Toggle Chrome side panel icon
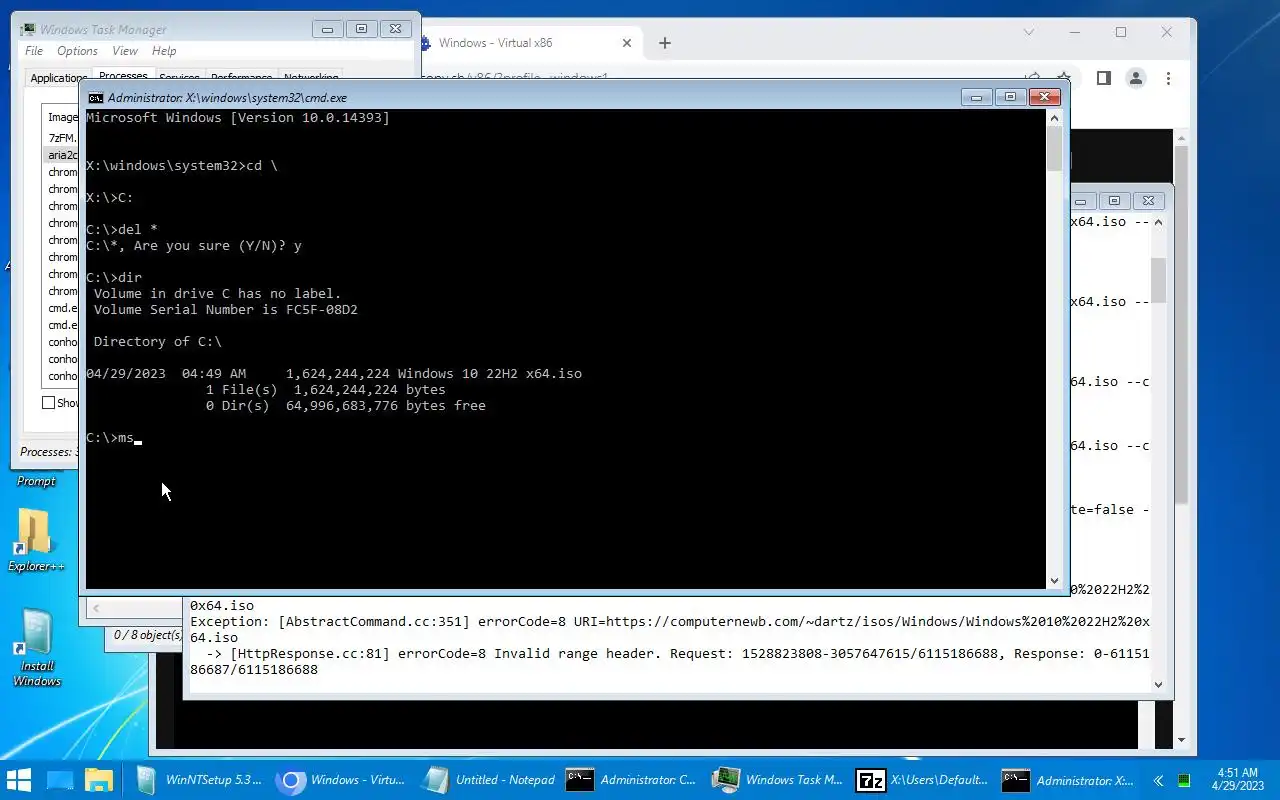 tap(1103, 78)
